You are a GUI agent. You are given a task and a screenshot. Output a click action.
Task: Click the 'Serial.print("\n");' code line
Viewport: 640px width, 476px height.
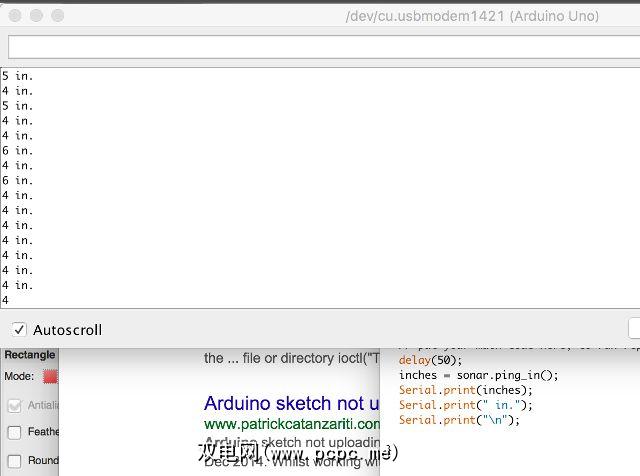coord(459,420)
